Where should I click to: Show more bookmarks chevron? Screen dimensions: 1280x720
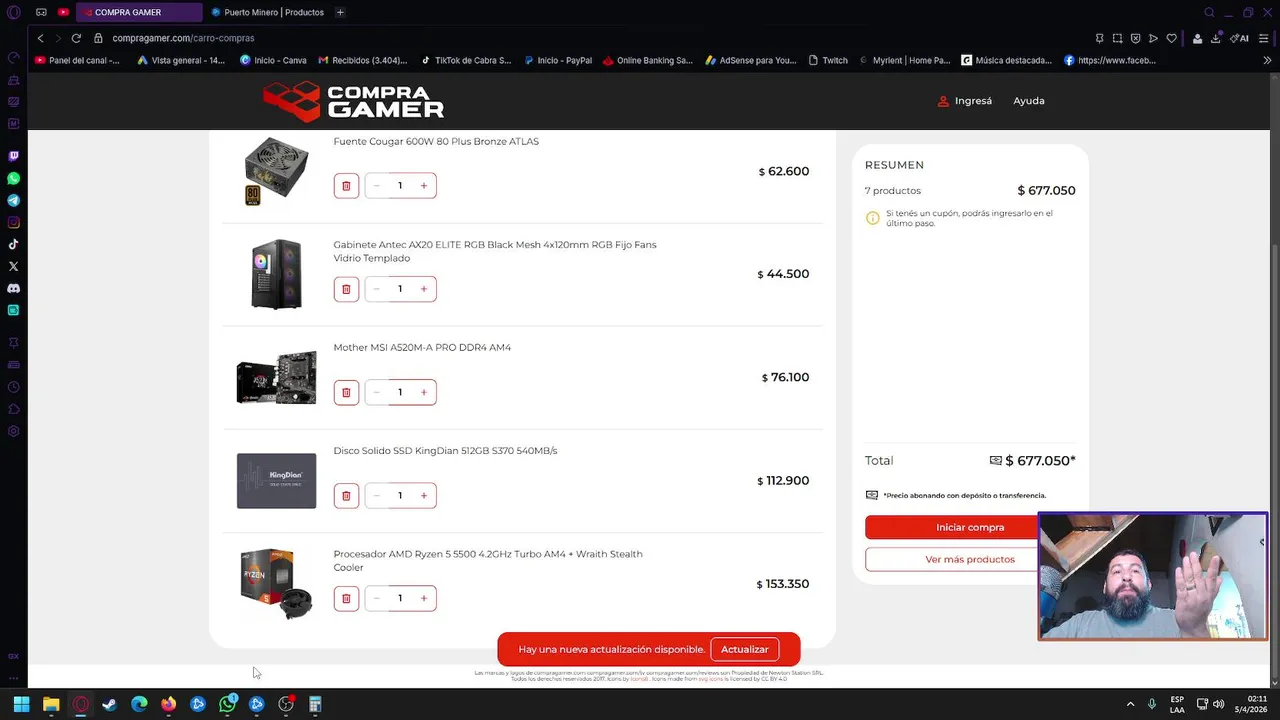click(1268, 60)
